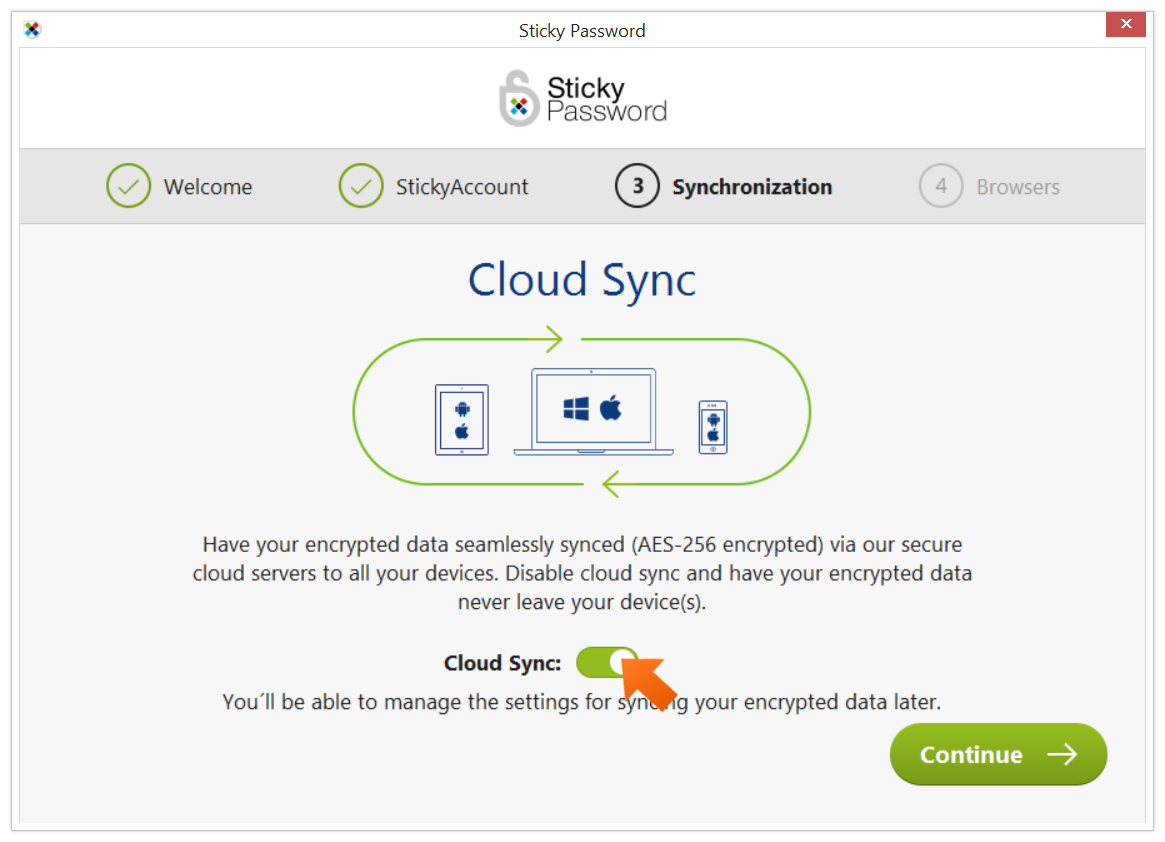Image resolution: width=1165 pixels, height=842 pixels.
Task: Click the laptop illustration with Windows and Apple logos
Action: click(x=594, y=412)
